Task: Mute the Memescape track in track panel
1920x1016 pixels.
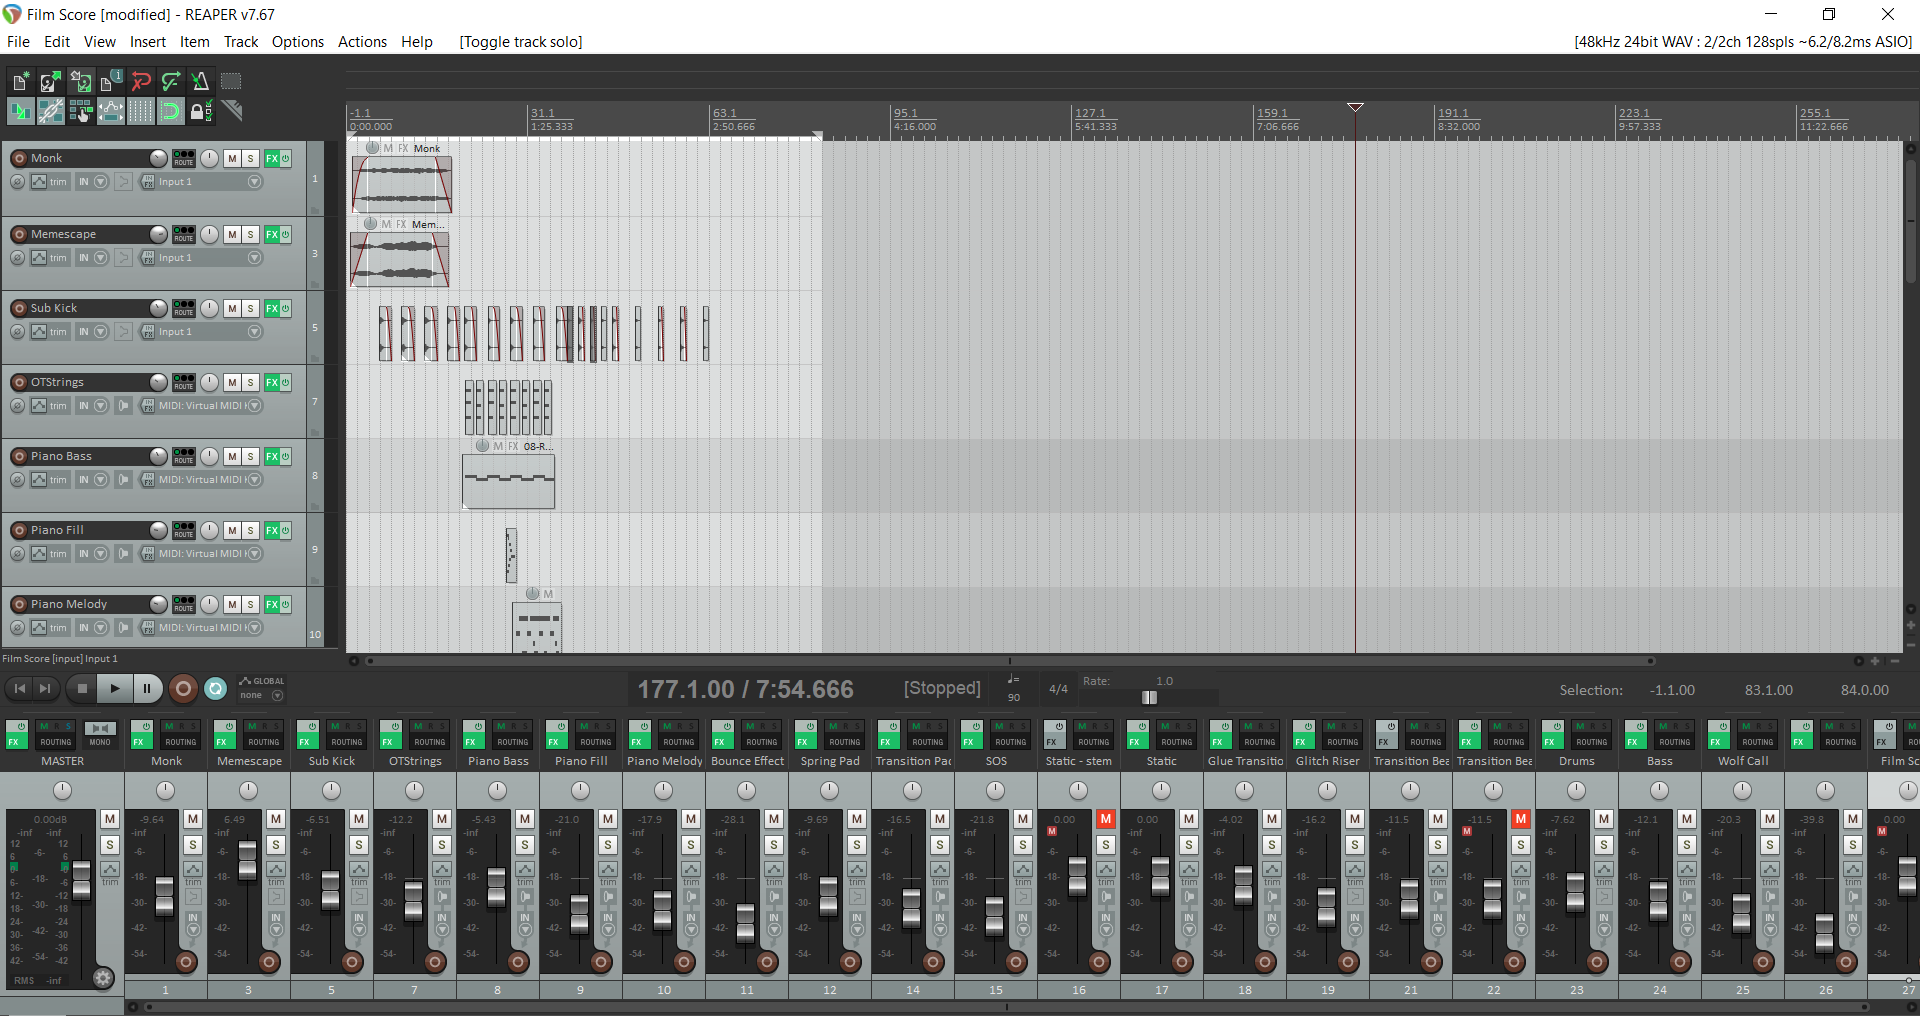Action: (232, 234)
